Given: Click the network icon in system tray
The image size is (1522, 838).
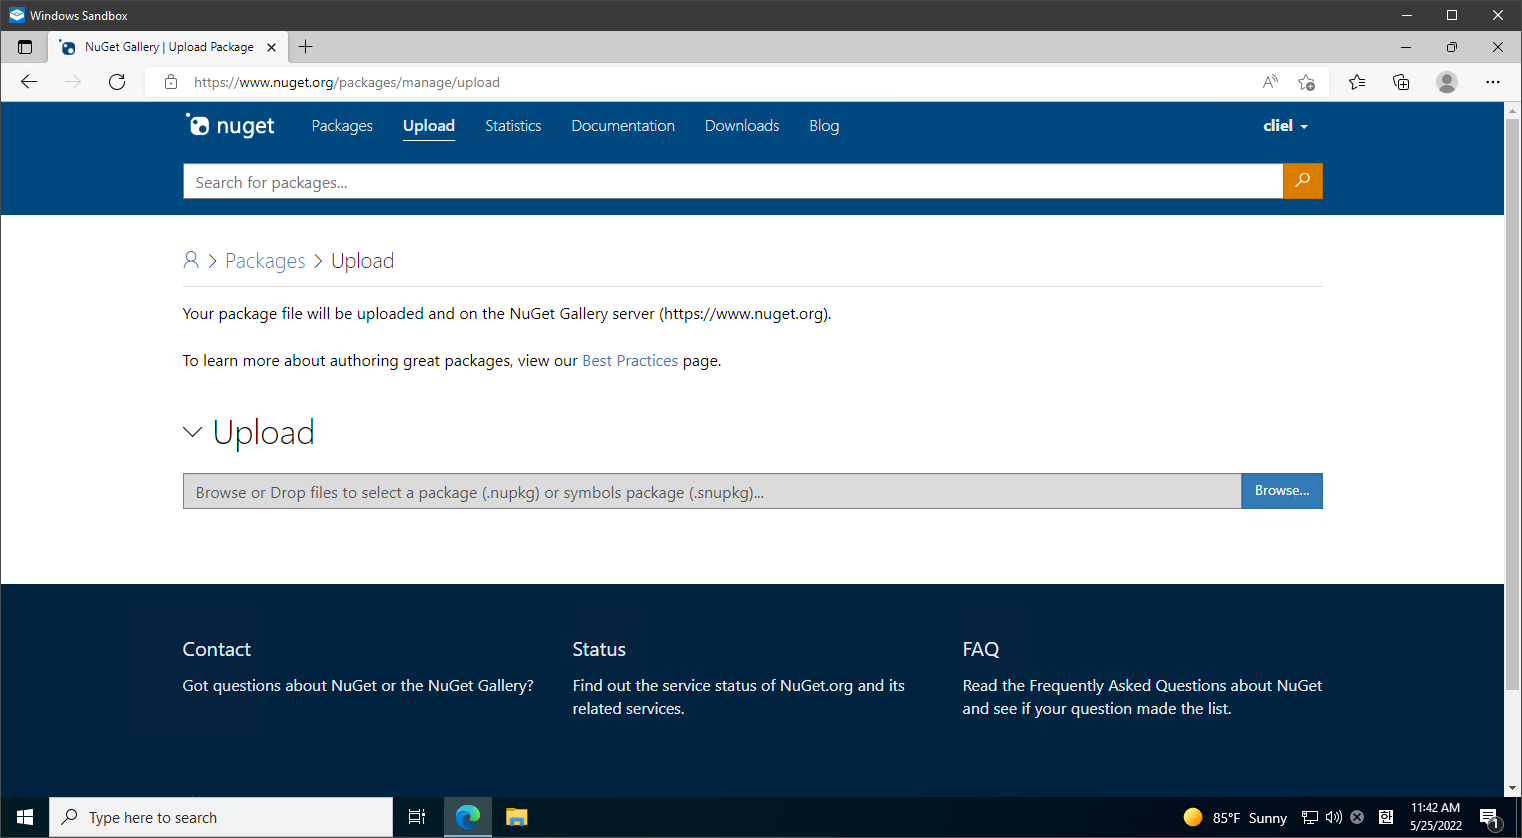Looking at the screenshot, I should pyautogui.click(x=1309, y=817).
